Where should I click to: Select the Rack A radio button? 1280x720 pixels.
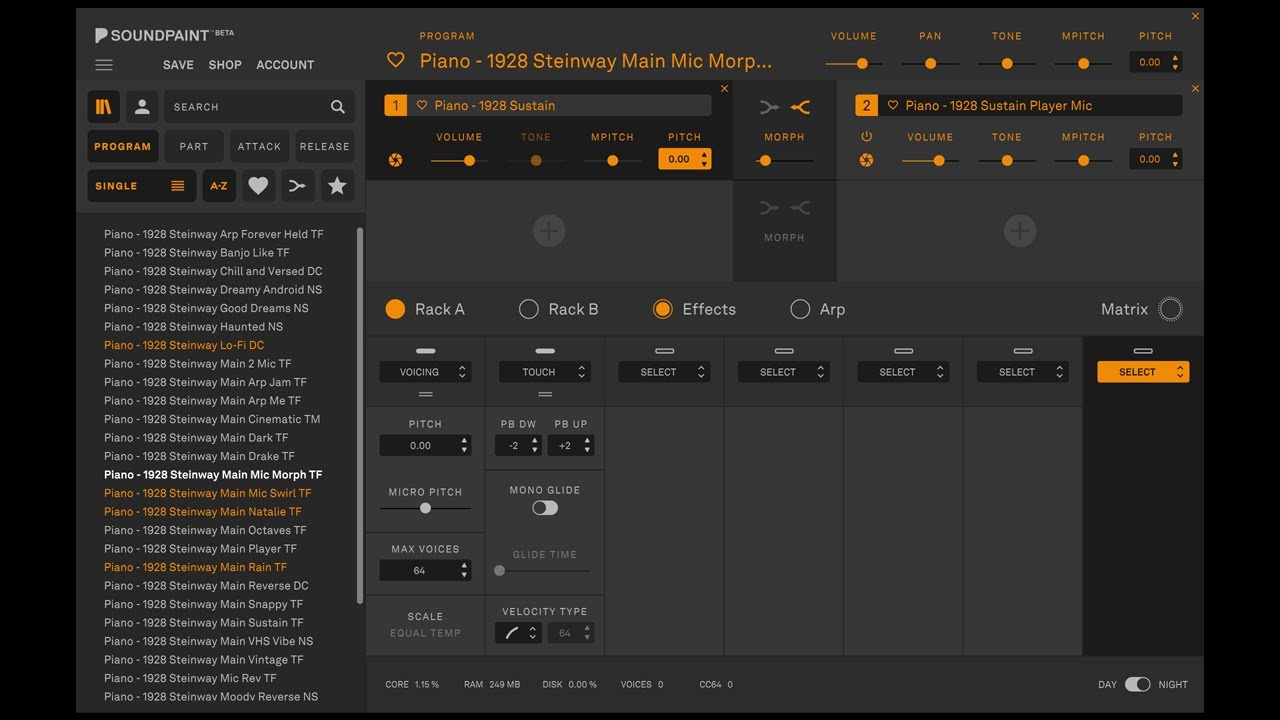tap(396, 309)
